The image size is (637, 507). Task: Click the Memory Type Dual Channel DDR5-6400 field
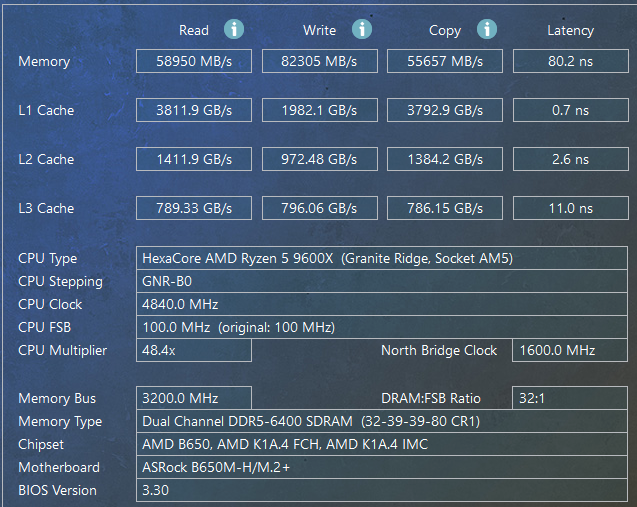click(x=382, y=421)
